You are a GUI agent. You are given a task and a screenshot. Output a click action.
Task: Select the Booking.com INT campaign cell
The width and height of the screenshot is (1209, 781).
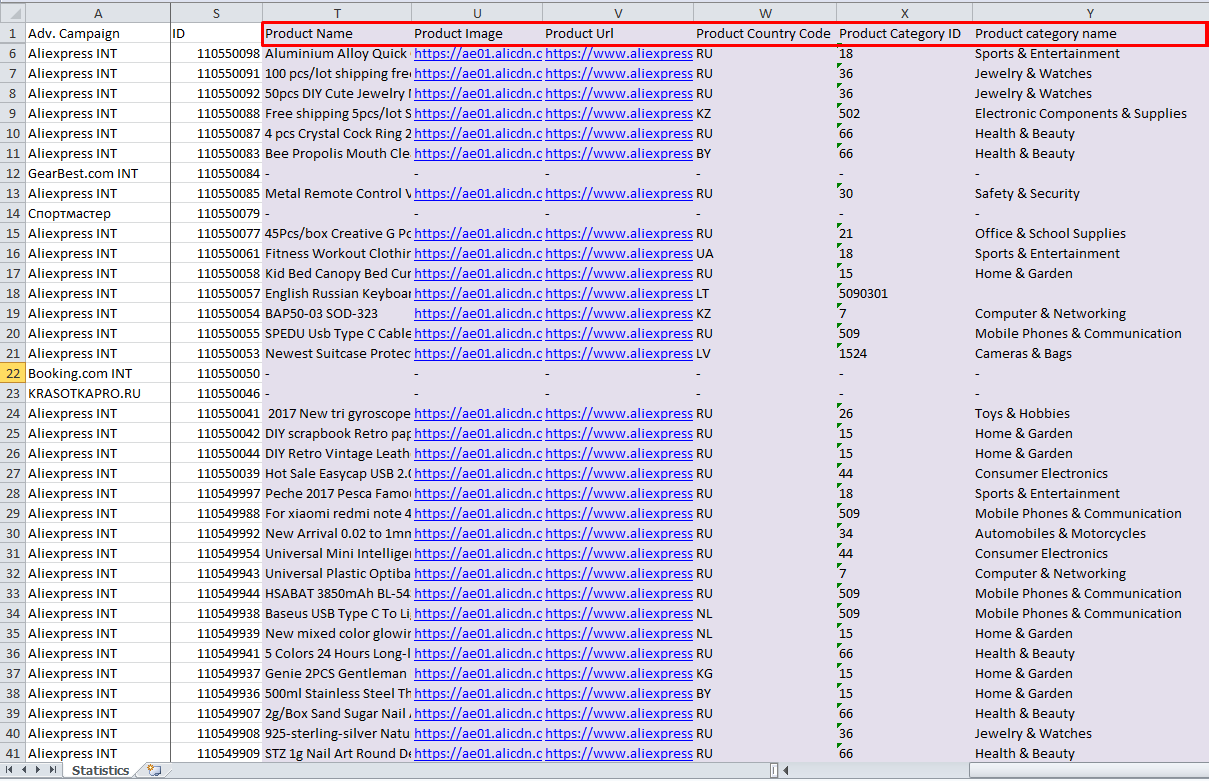(97, 374)
